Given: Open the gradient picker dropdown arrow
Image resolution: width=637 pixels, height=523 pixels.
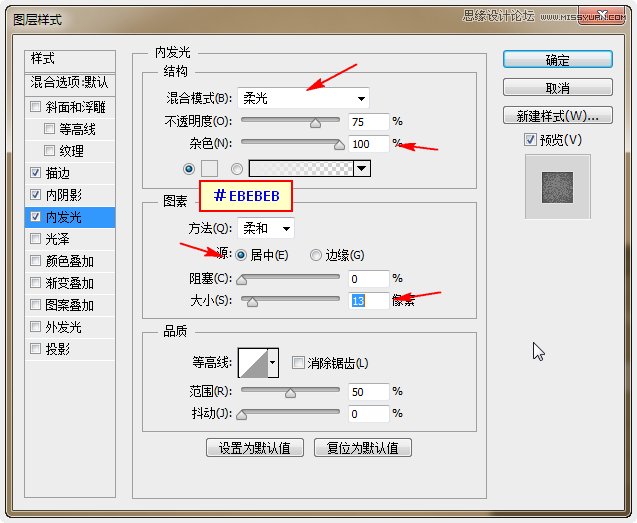Looking at the screenshot, I should coord(362,168).
